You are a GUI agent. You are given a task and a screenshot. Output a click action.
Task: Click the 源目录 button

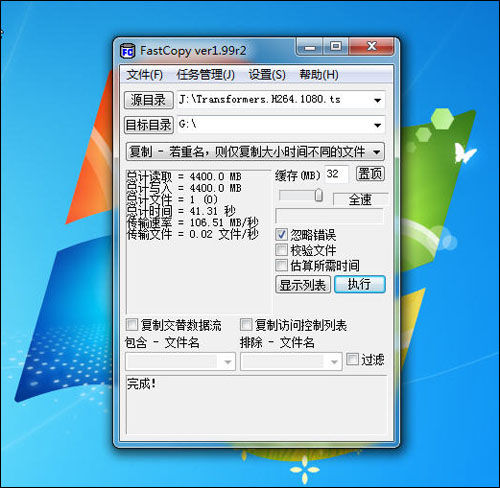(x=149, y=100)
